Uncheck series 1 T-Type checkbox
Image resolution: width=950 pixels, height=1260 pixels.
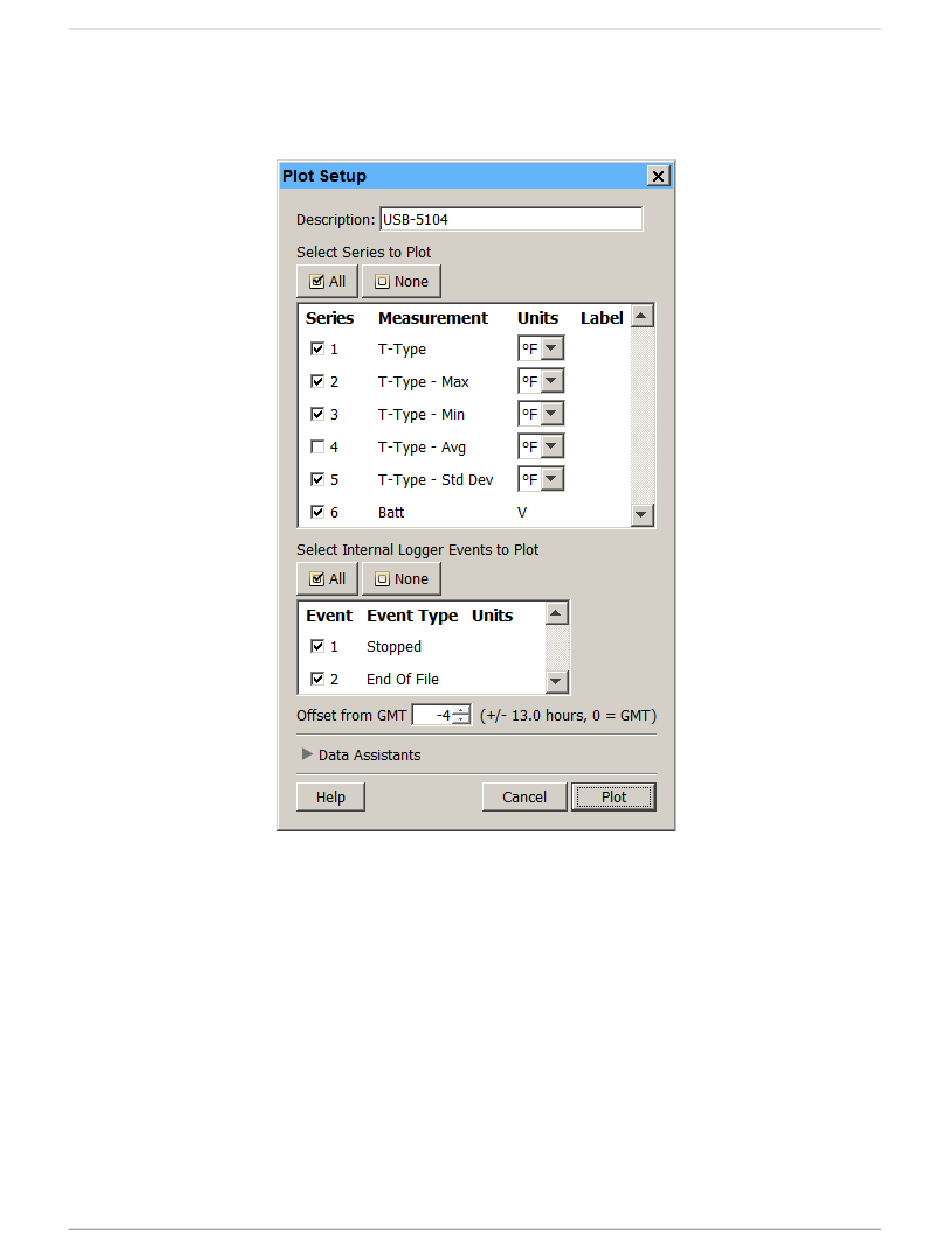pos(317,349)
